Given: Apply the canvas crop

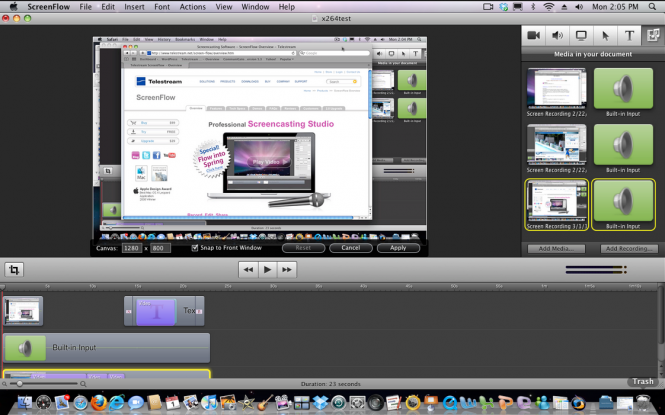Looking at the screenshot, I should pos(398,248).
